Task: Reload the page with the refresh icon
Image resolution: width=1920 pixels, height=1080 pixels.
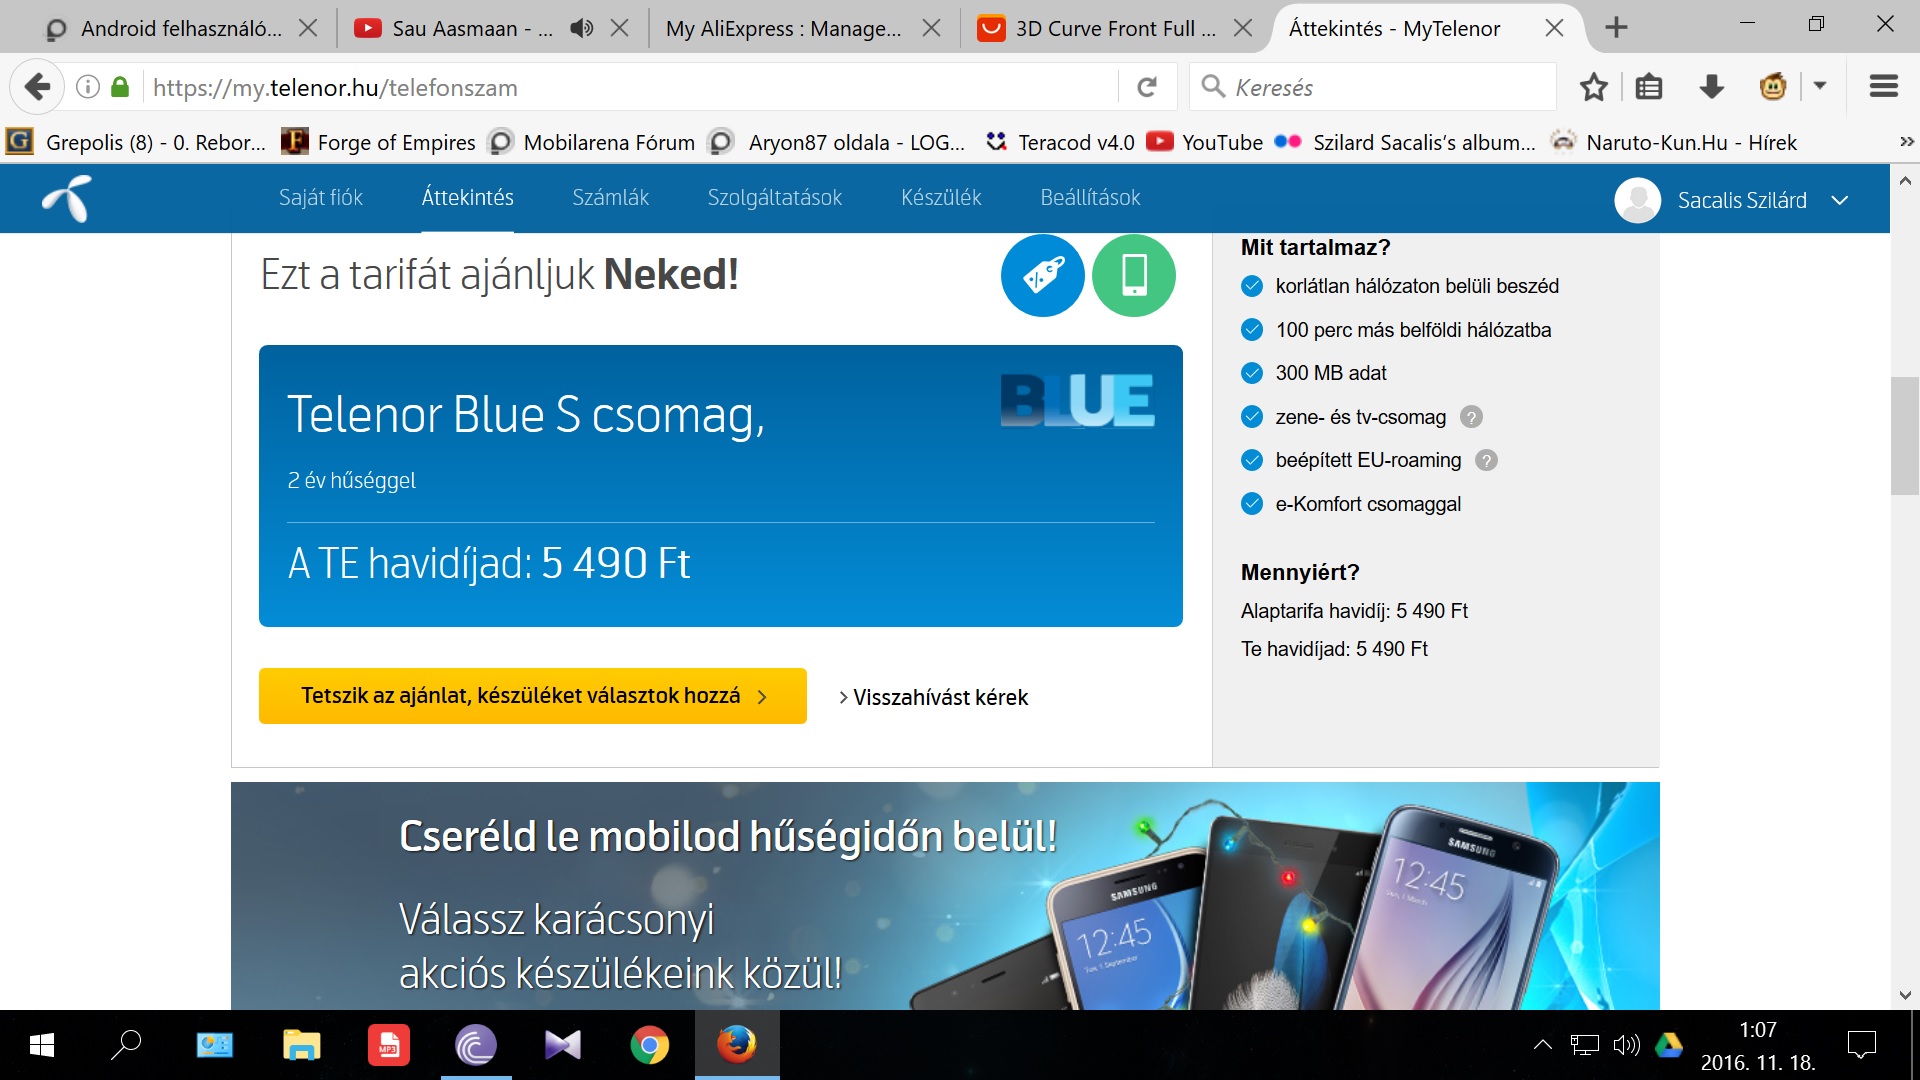Action: pyautogui.click(x=1147, y=87)
